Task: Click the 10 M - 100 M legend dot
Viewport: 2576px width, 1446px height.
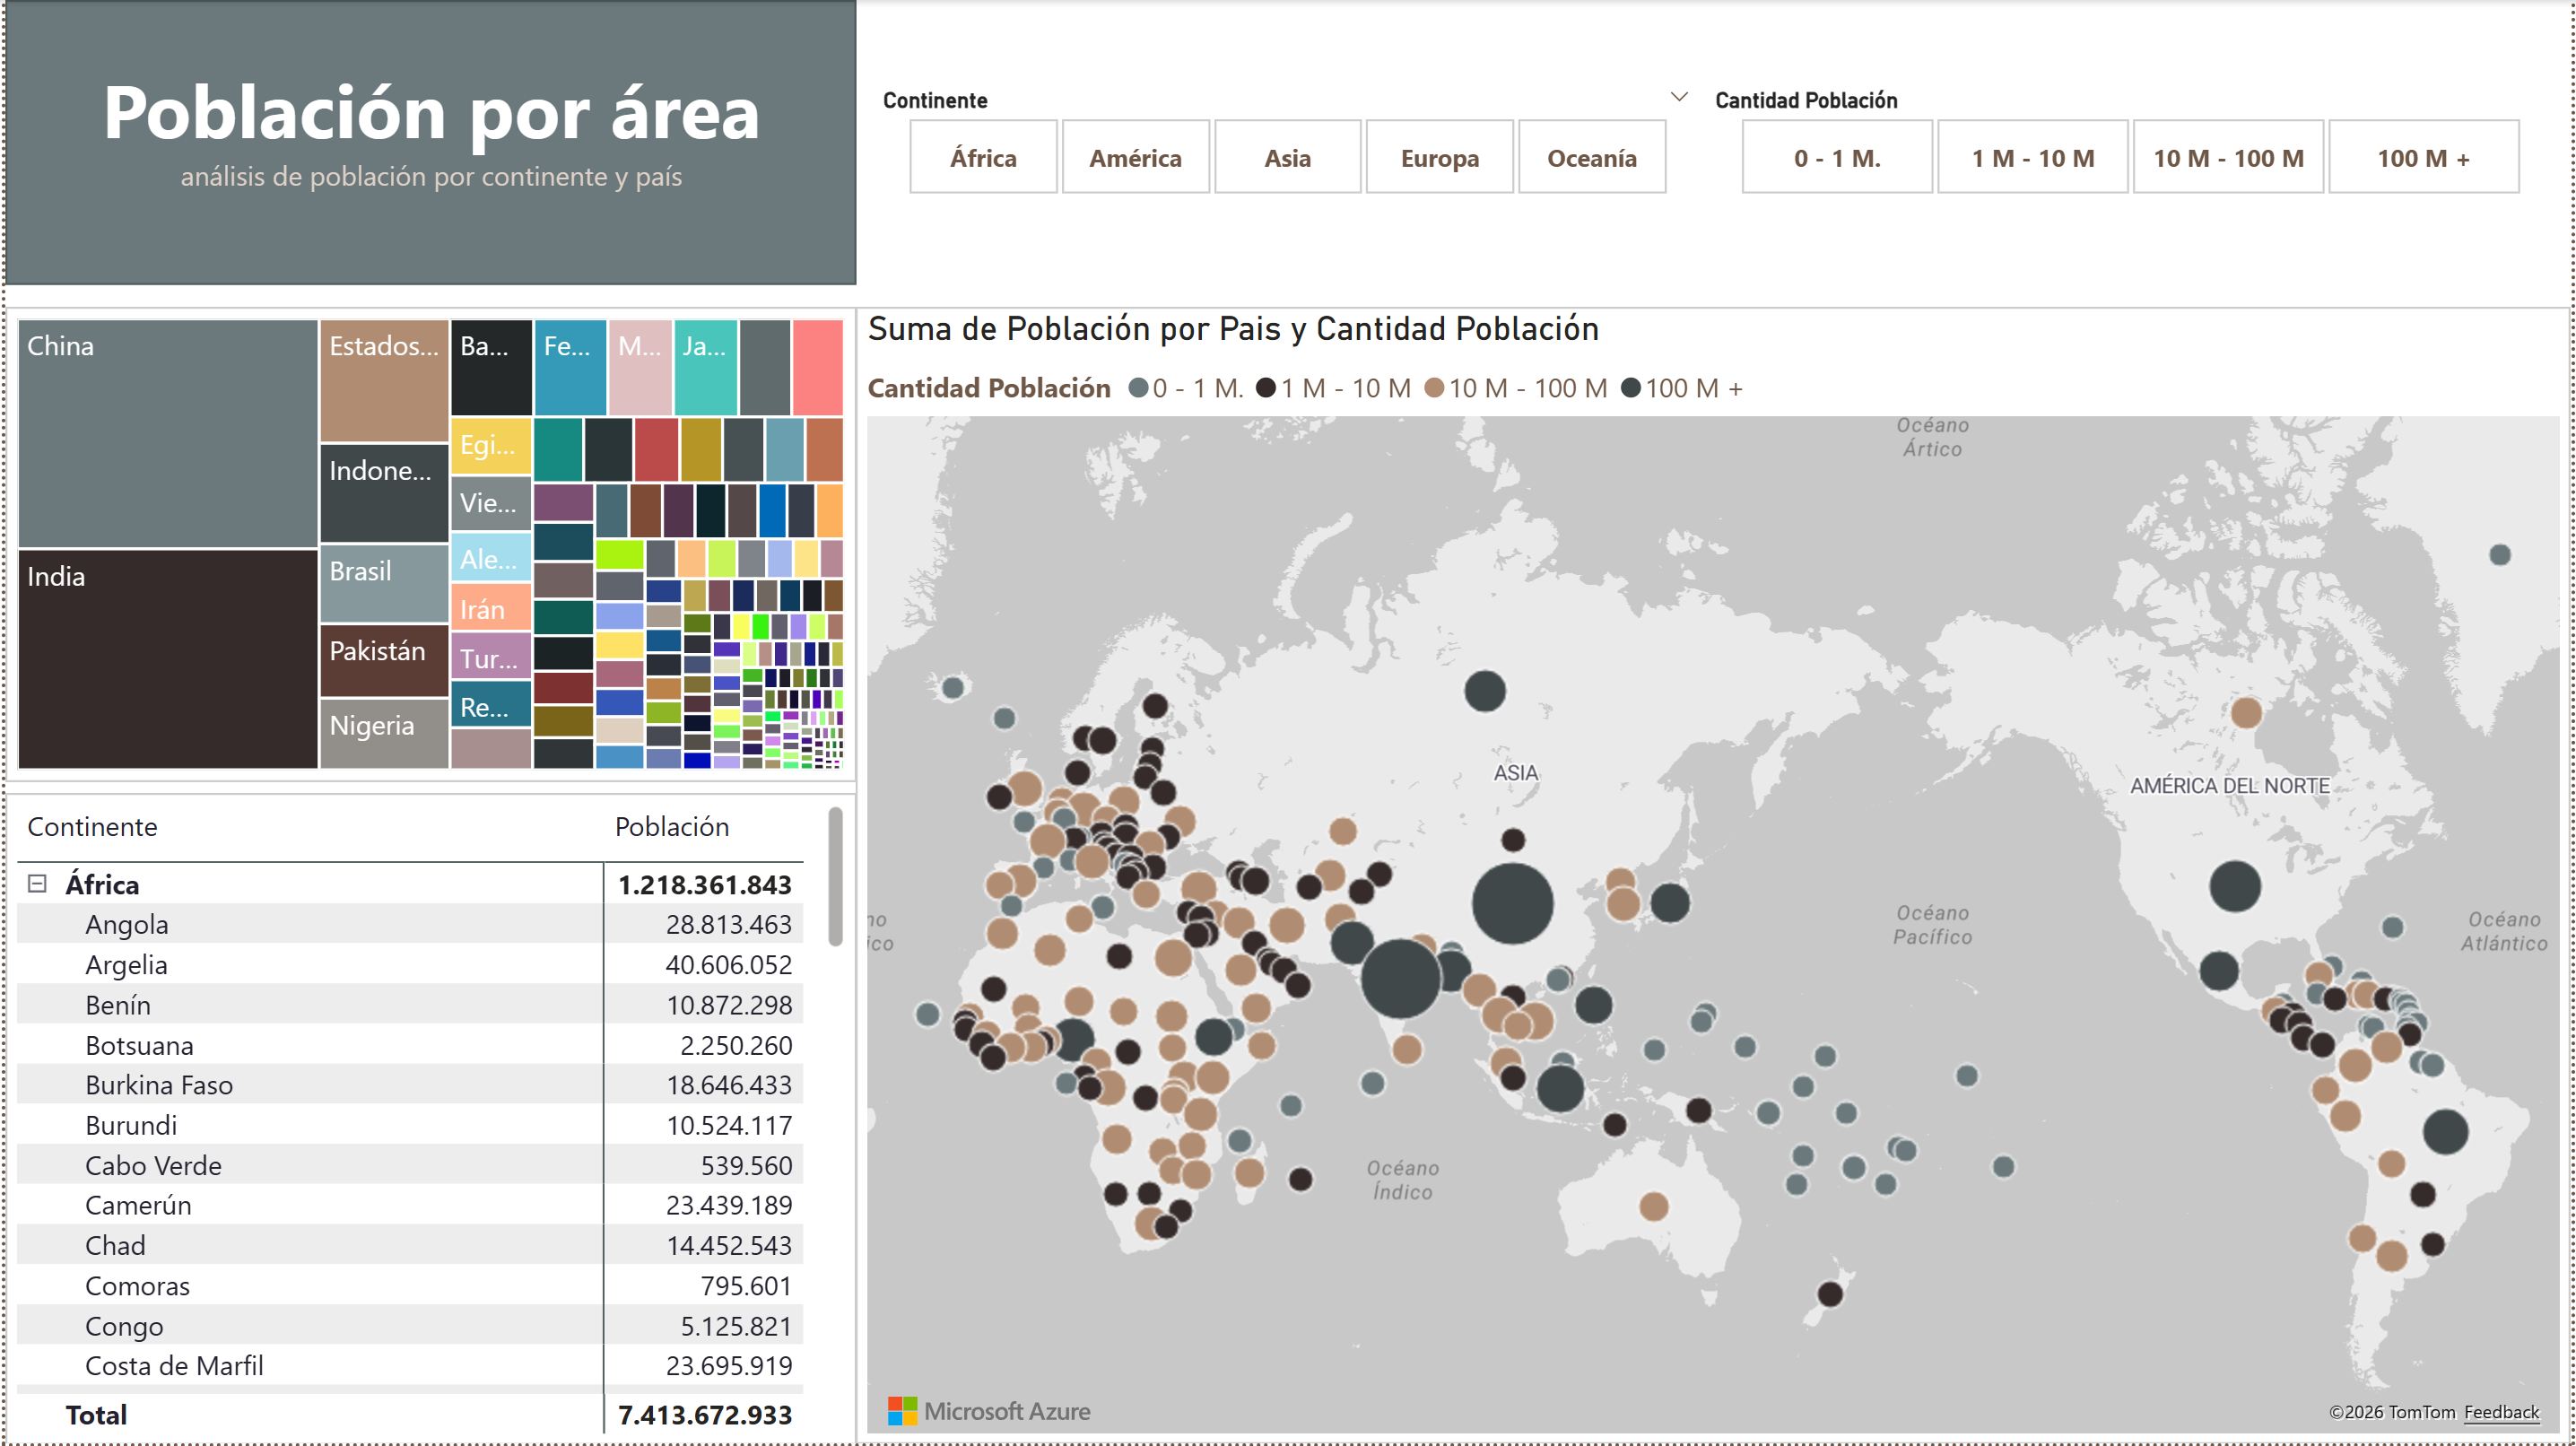Action: (1433, 388)
